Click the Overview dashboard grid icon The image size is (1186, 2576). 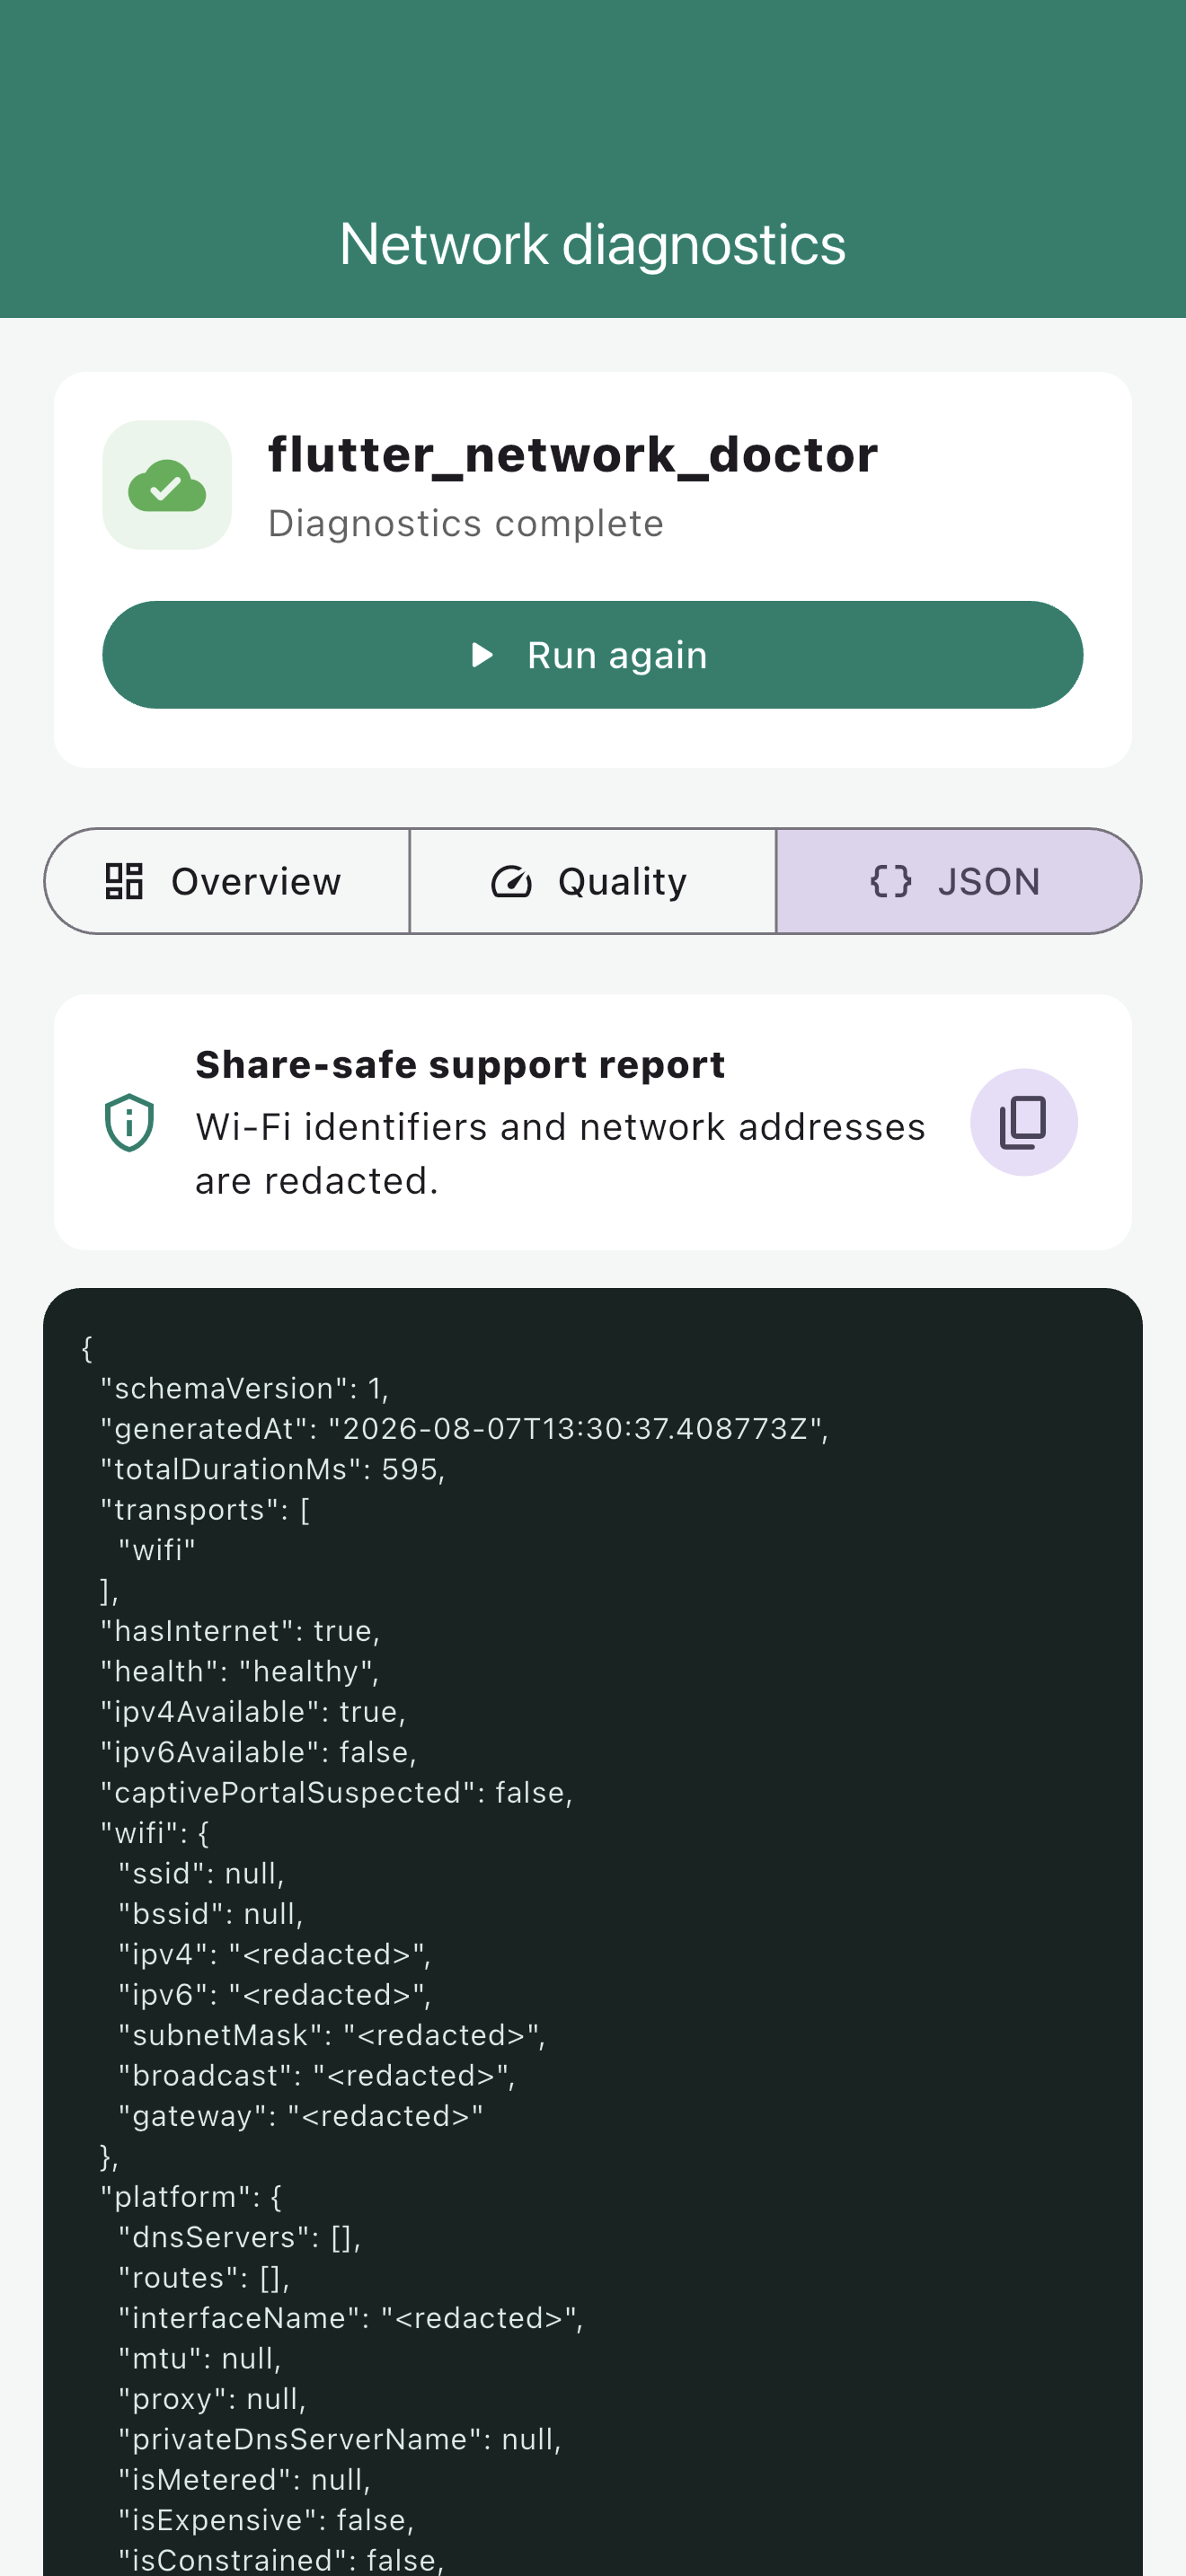coord(125,881)
